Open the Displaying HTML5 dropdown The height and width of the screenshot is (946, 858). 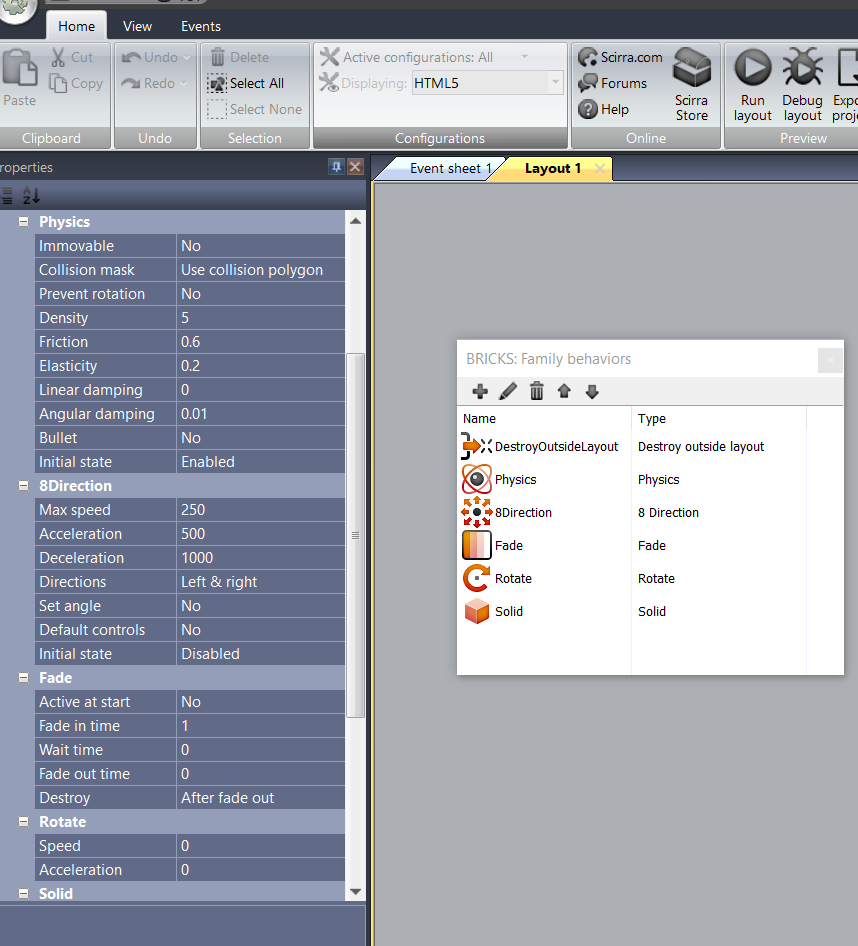coord(555,84)
